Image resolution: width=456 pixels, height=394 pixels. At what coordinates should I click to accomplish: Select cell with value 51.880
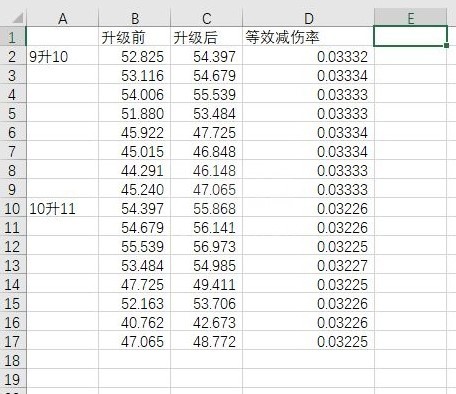pyautogui.click(x=135, y=113)
